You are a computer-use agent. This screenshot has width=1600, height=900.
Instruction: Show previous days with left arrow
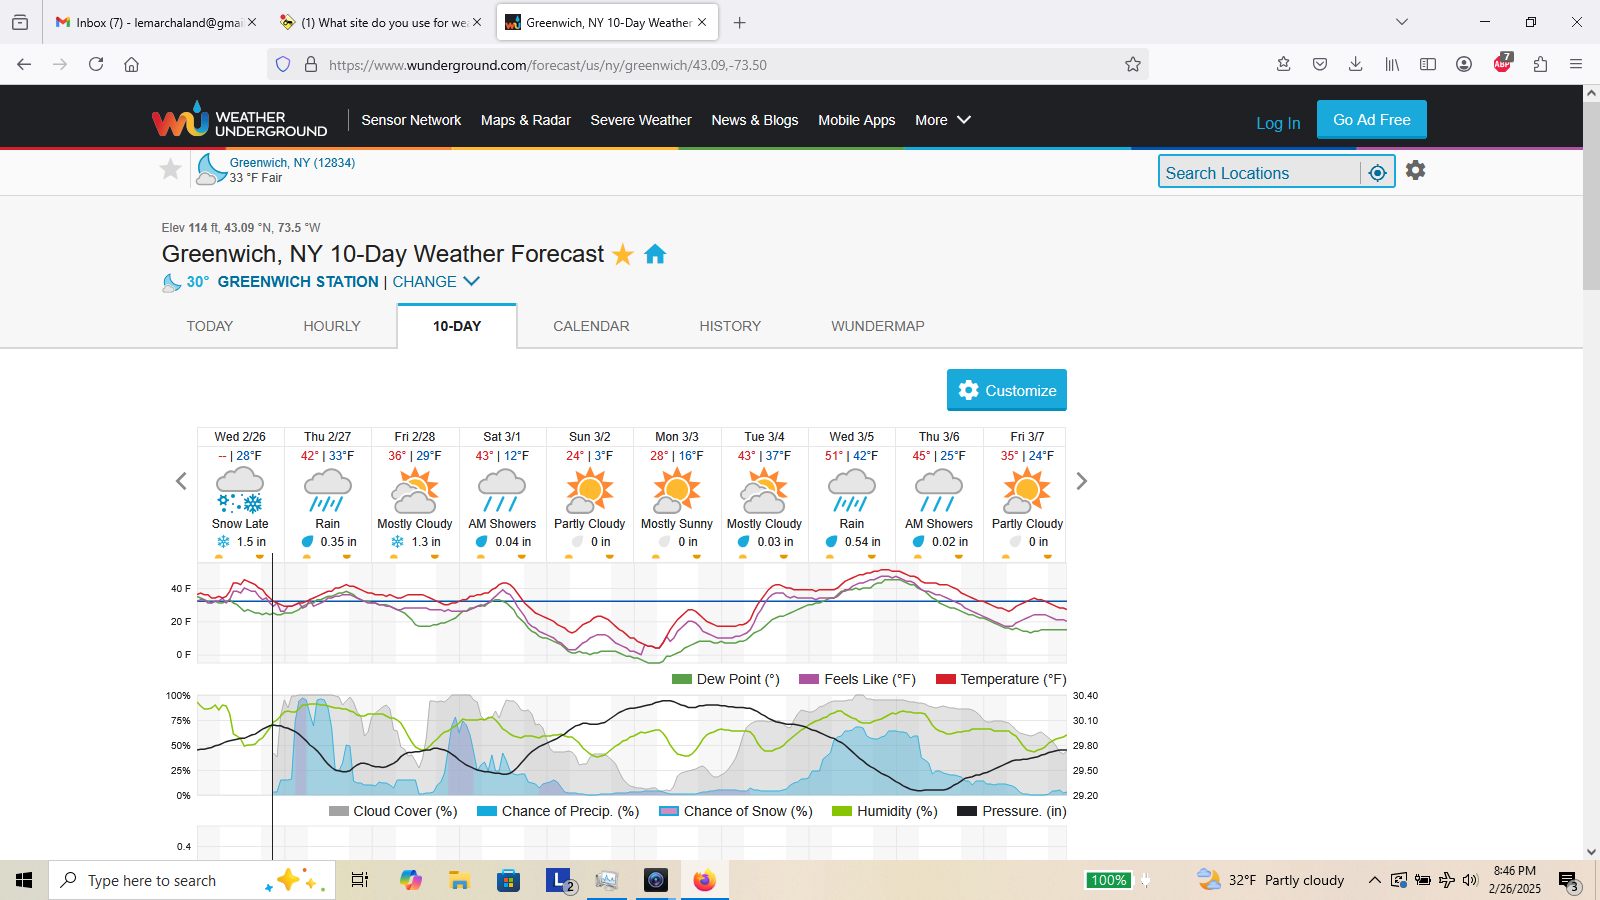tap(181, 481)
